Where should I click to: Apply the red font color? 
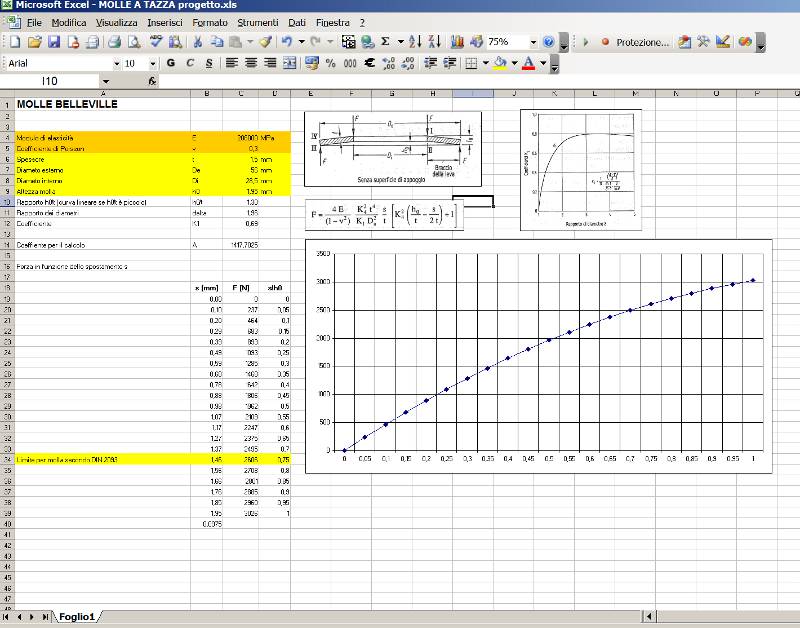(529, 63)
